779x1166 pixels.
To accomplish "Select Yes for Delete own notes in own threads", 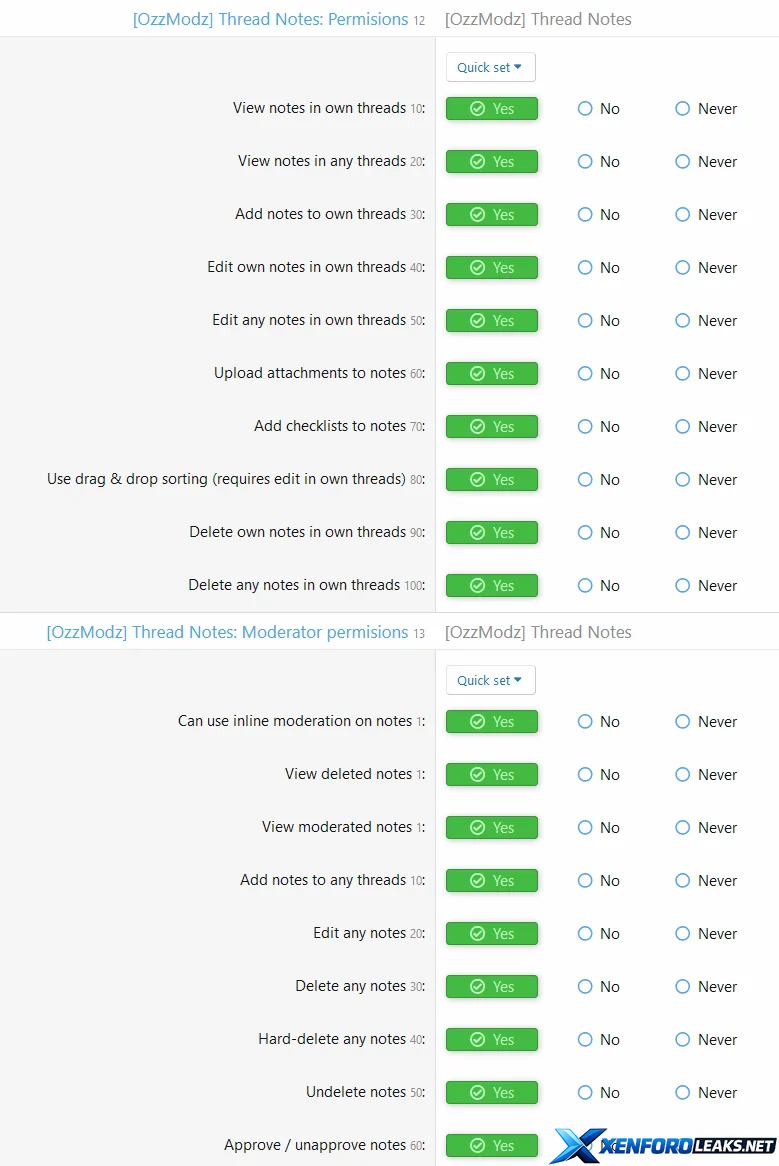I will (492, 533).
